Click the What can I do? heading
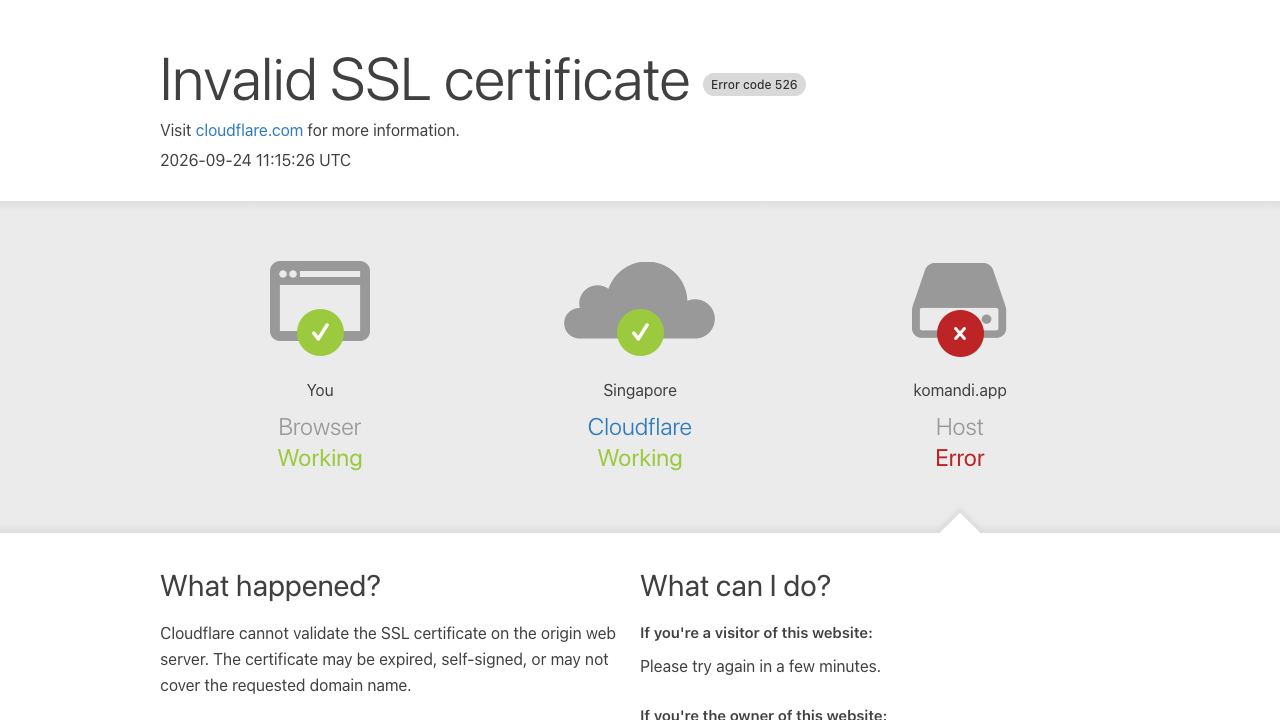This screenshot has width=1280, height=720. [735, 586]
